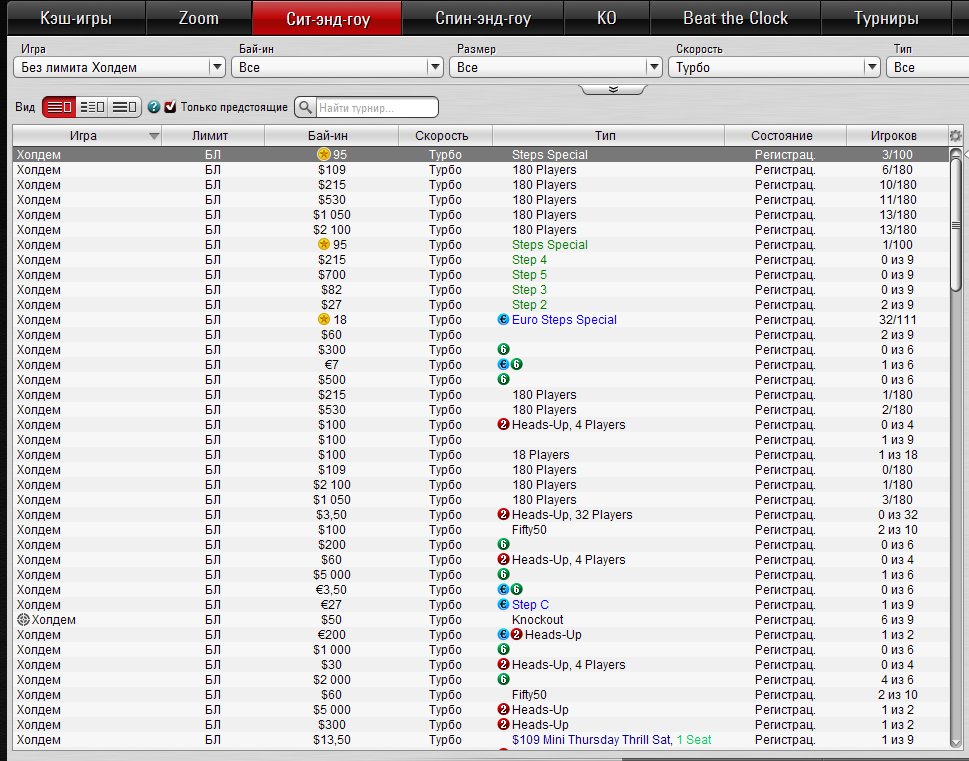Switch to Beat the Clock tab

tap(735, 18)
